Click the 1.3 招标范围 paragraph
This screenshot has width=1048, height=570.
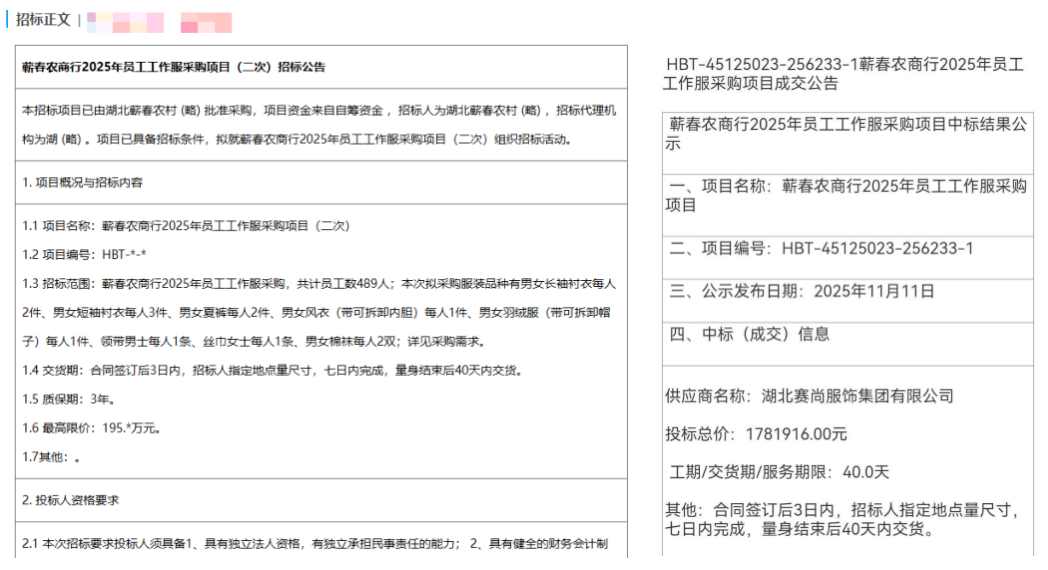320,313
